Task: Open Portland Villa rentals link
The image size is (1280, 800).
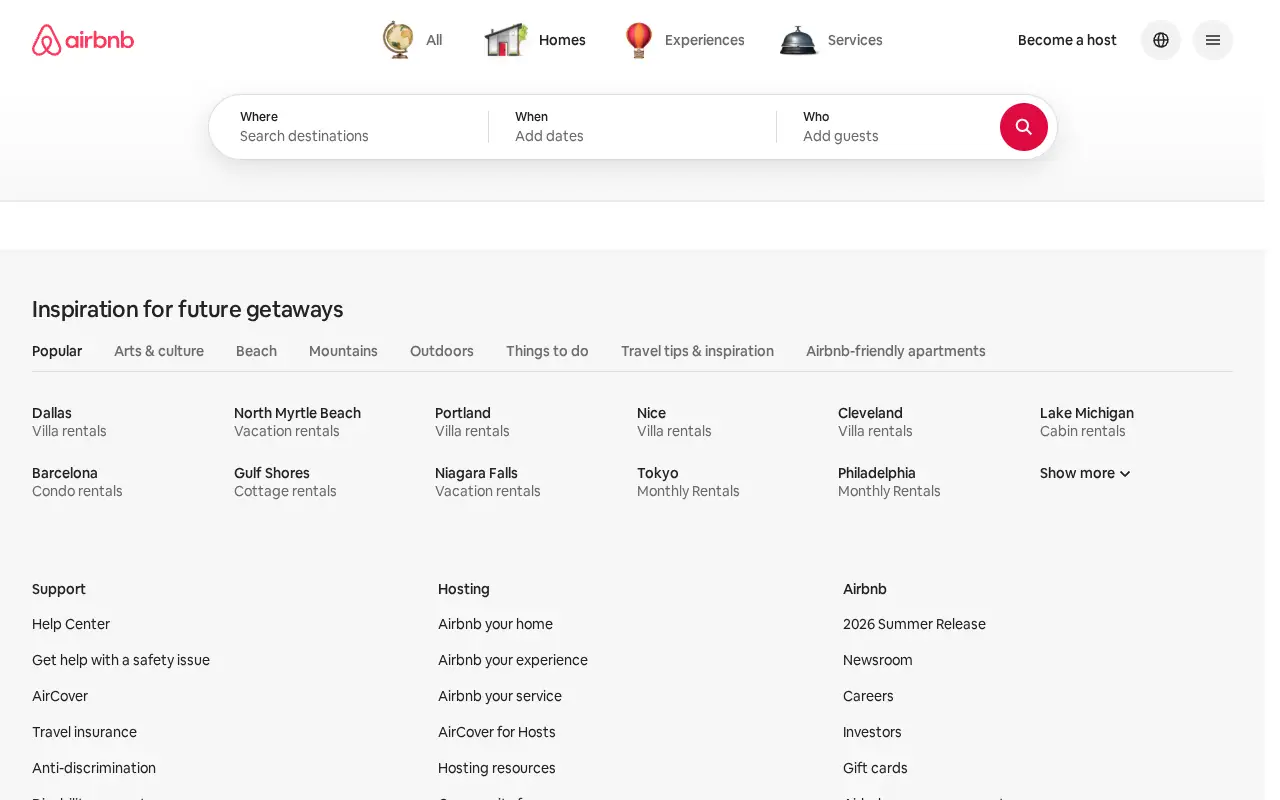Action: tap(472, 422)
